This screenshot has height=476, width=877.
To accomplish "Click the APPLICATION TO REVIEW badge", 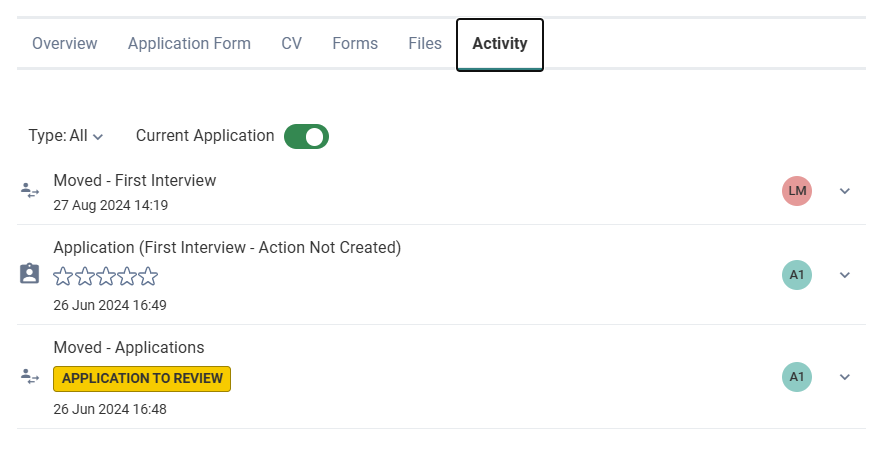I will [x=142, y=379].
